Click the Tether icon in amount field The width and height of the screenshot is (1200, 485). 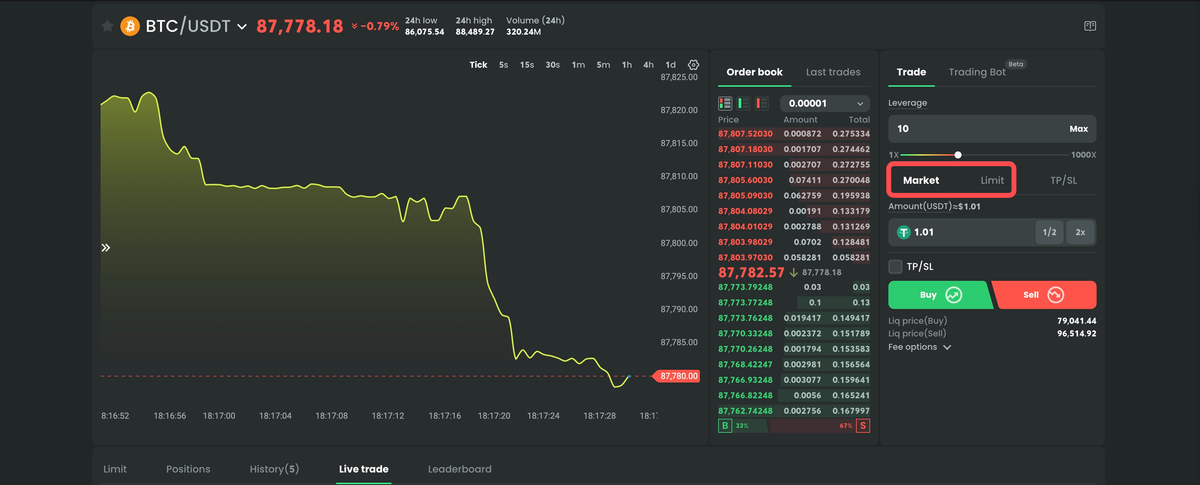904,232
